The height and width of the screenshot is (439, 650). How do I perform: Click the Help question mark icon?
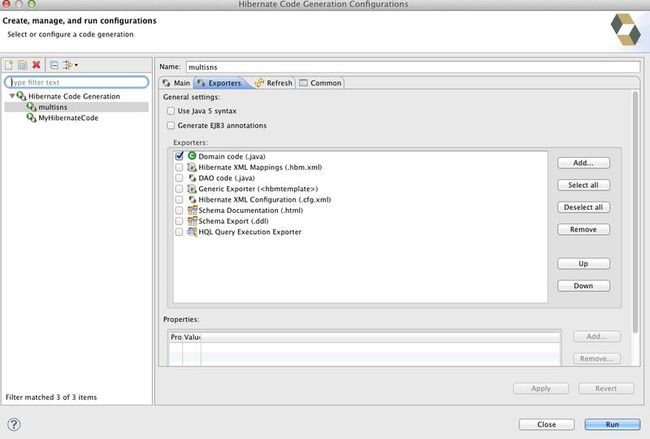click(x=14, y=424)
